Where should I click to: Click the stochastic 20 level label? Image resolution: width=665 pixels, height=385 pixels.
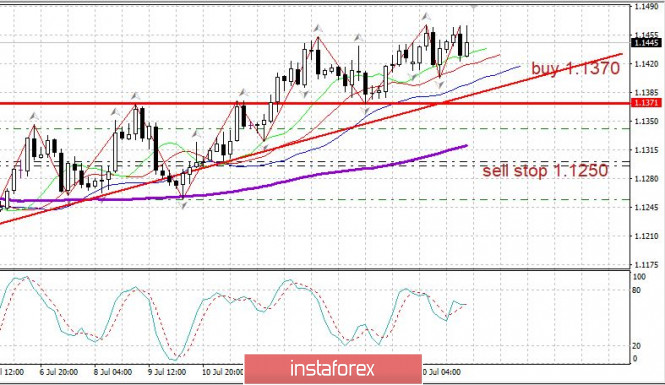click(x=636, y=346)
